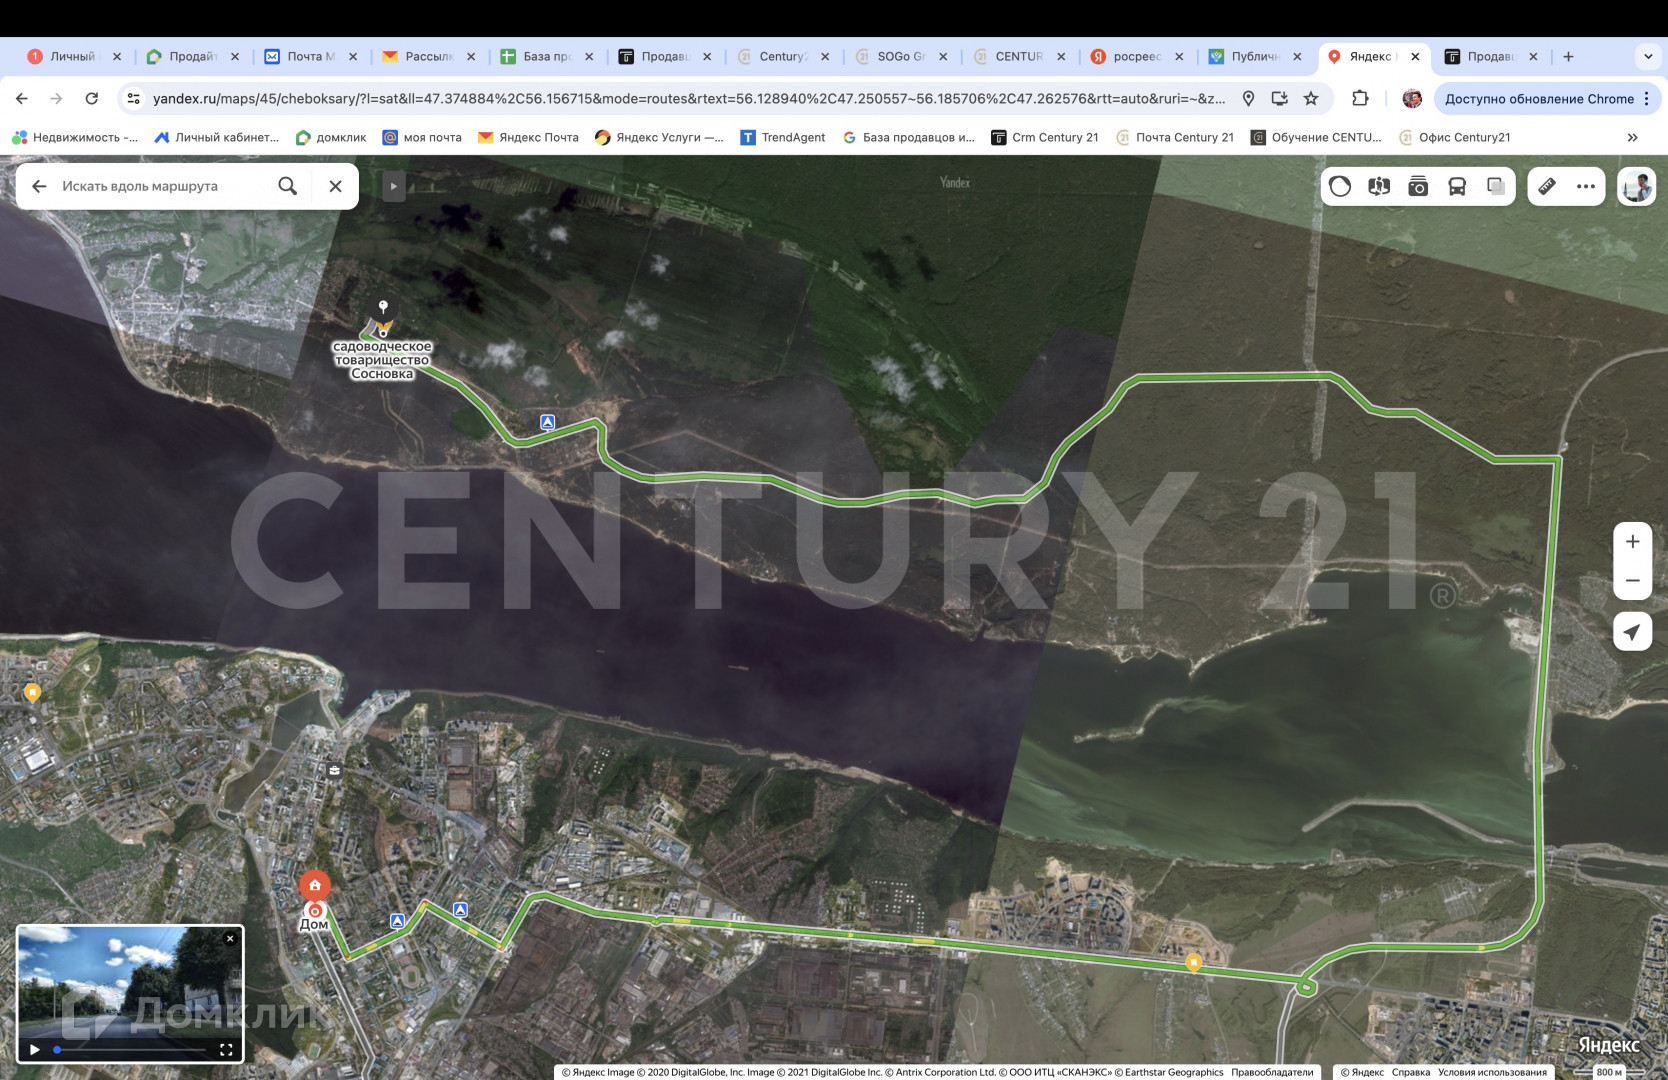Expand the collapsed side panel arrow
The width and height of the screenshot is (1668, 1080).
click(x=394, y=186)
